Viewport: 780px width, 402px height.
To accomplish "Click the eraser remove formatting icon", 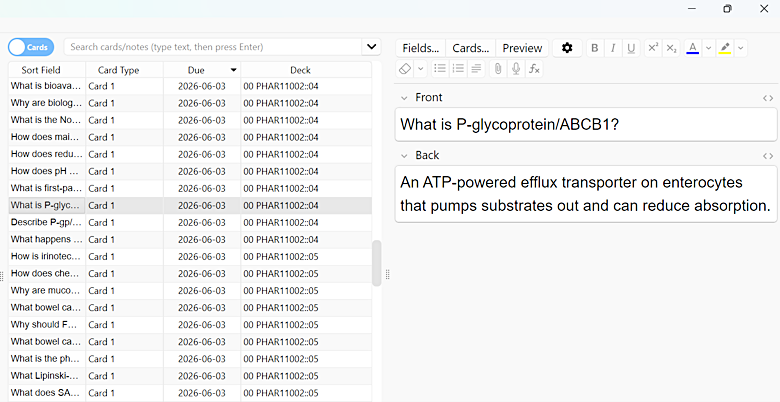I will (405, 69).
